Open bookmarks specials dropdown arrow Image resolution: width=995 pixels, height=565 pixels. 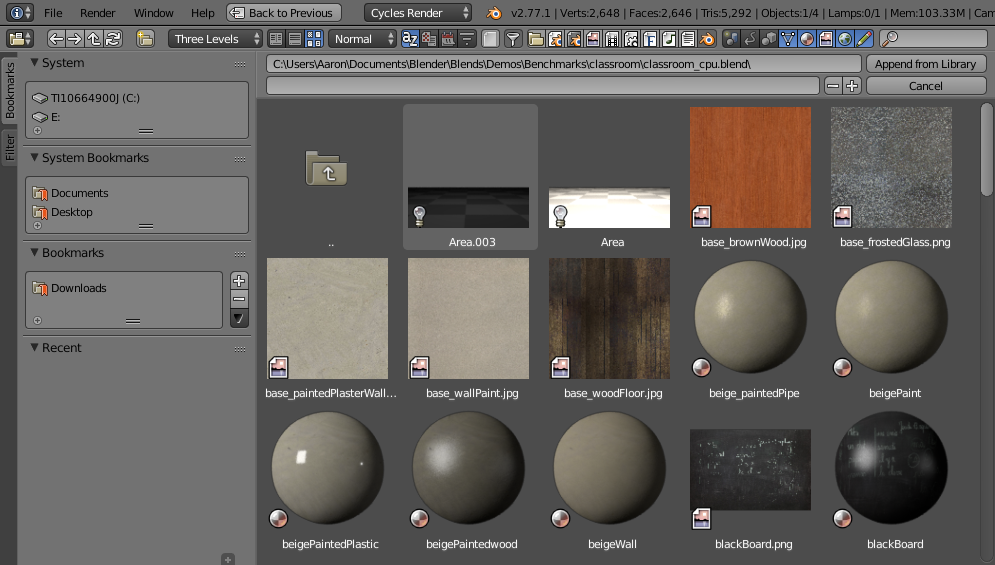[239, 318]
